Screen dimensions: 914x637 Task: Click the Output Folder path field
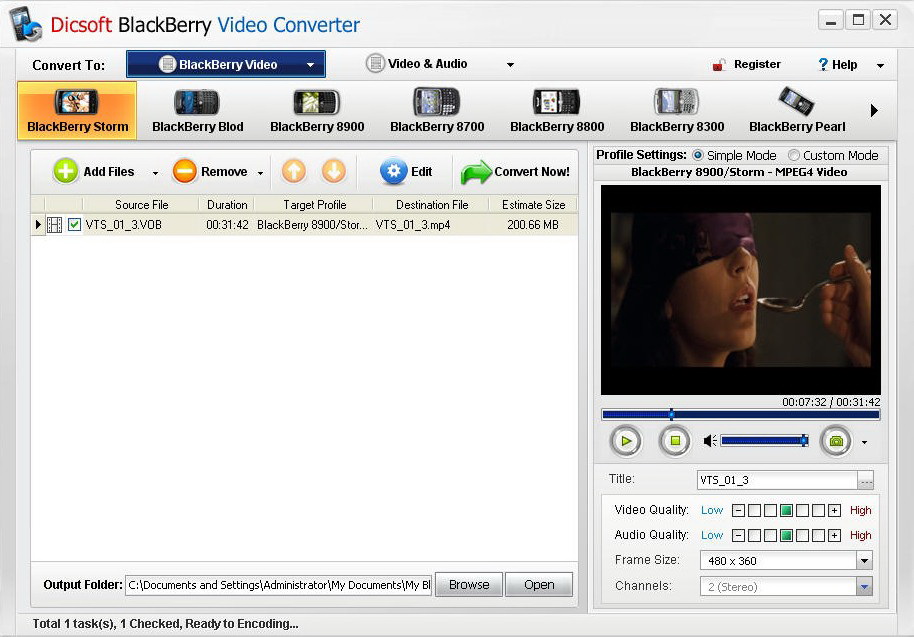(x=279, y=585)
